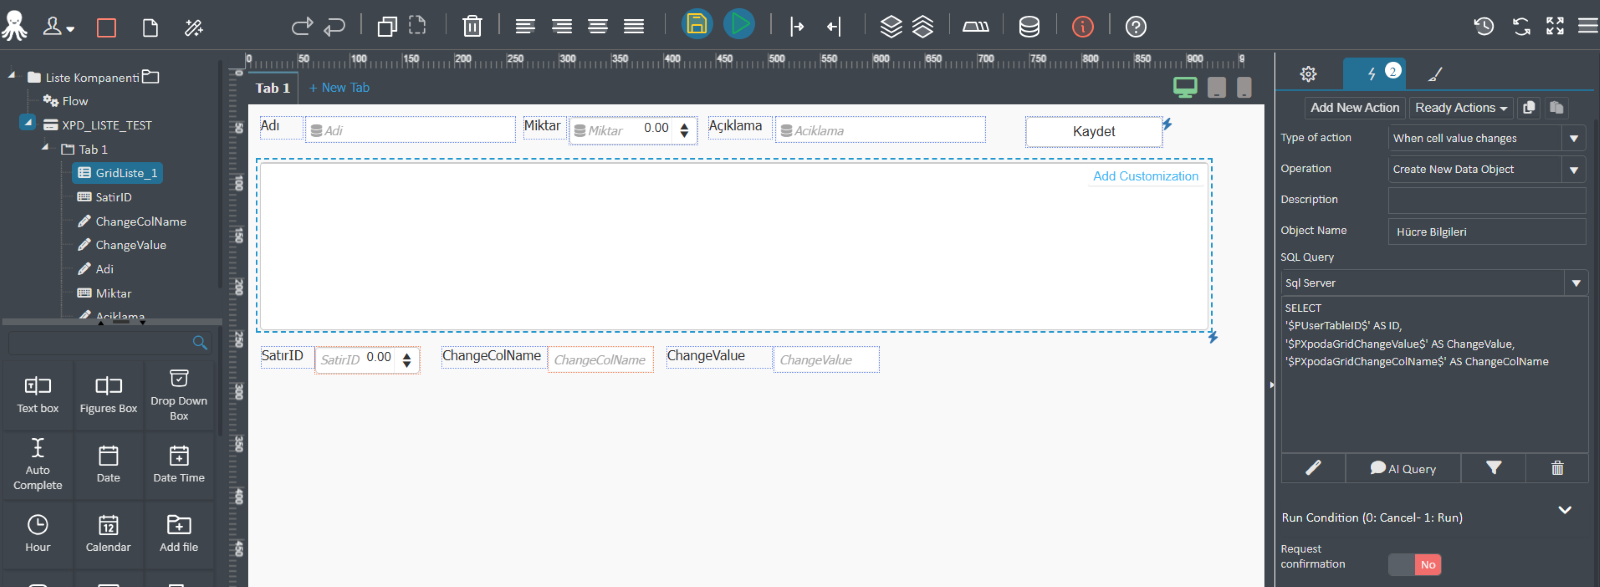Click the Description input field
1600x587 pixels.
coord(1487,200)
